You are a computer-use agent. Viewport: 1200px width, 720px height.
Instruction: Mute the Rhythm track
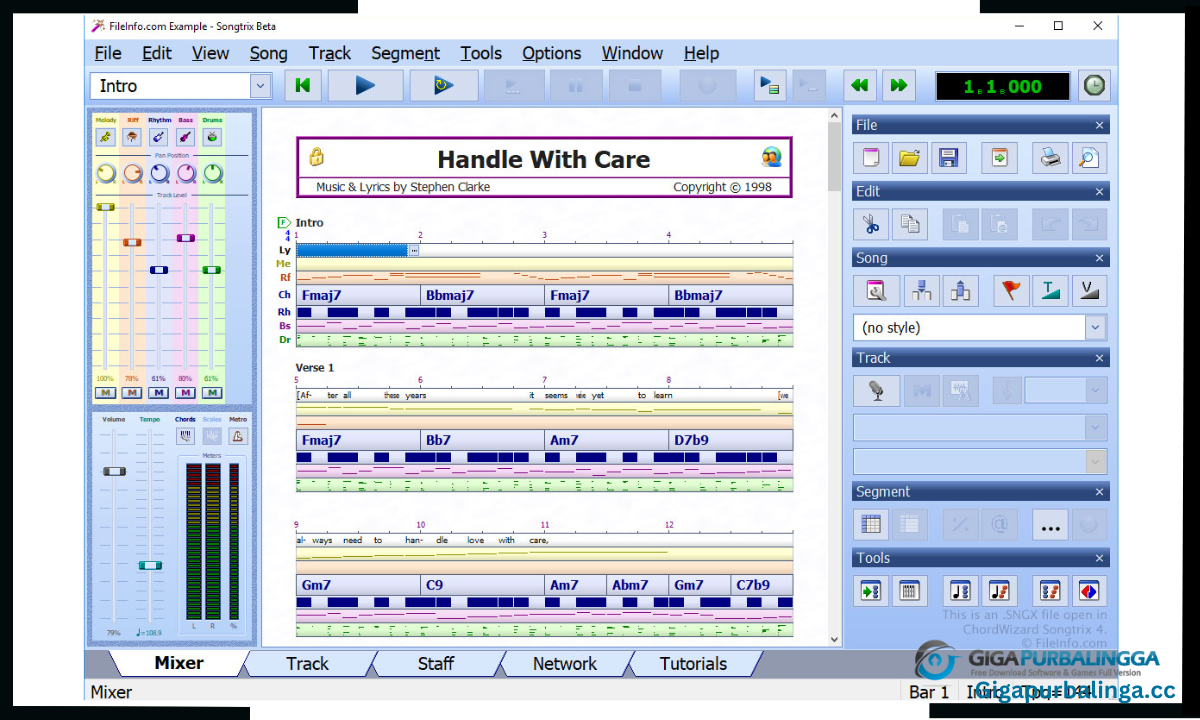click(x=158, y=393)
